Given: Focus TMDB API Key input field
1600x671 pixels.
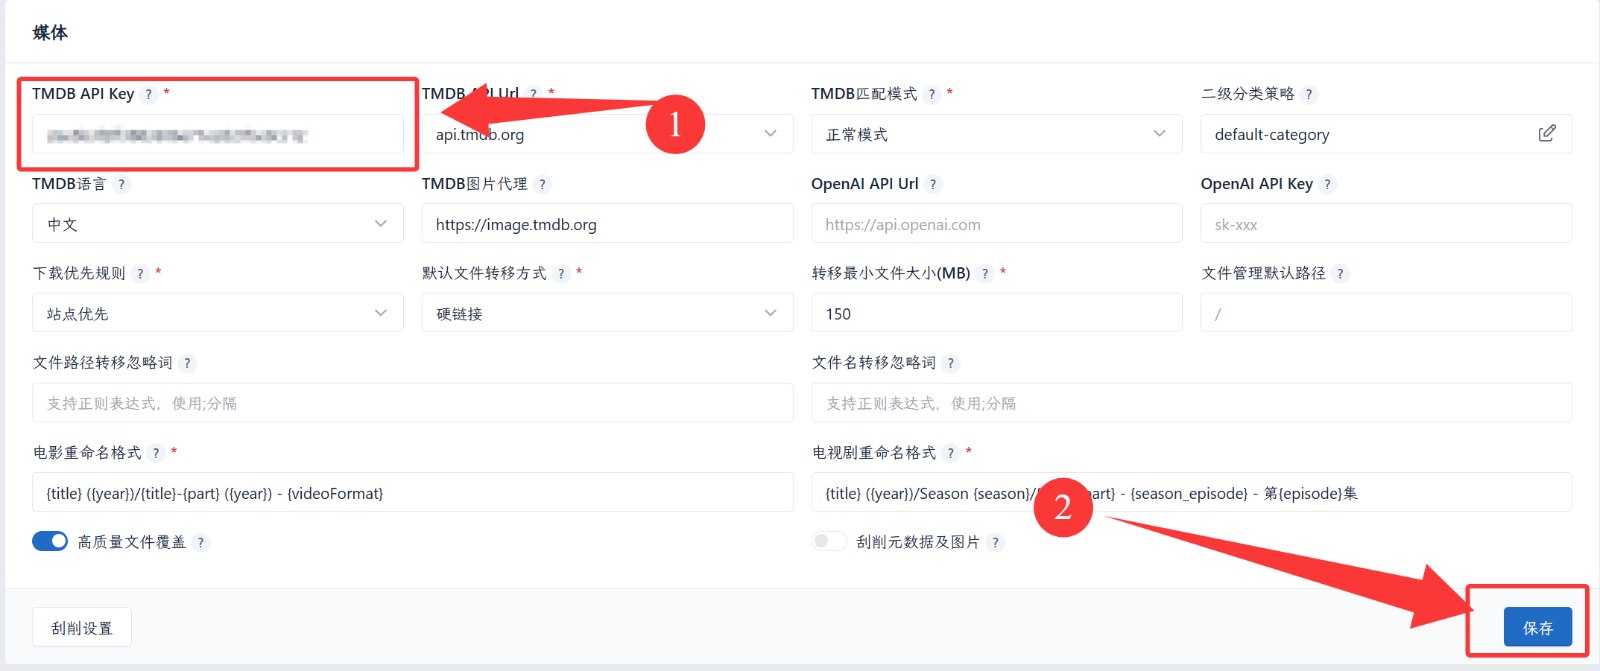Looking at the screenshot, I should pyautogui.click(x=218, y=134).
